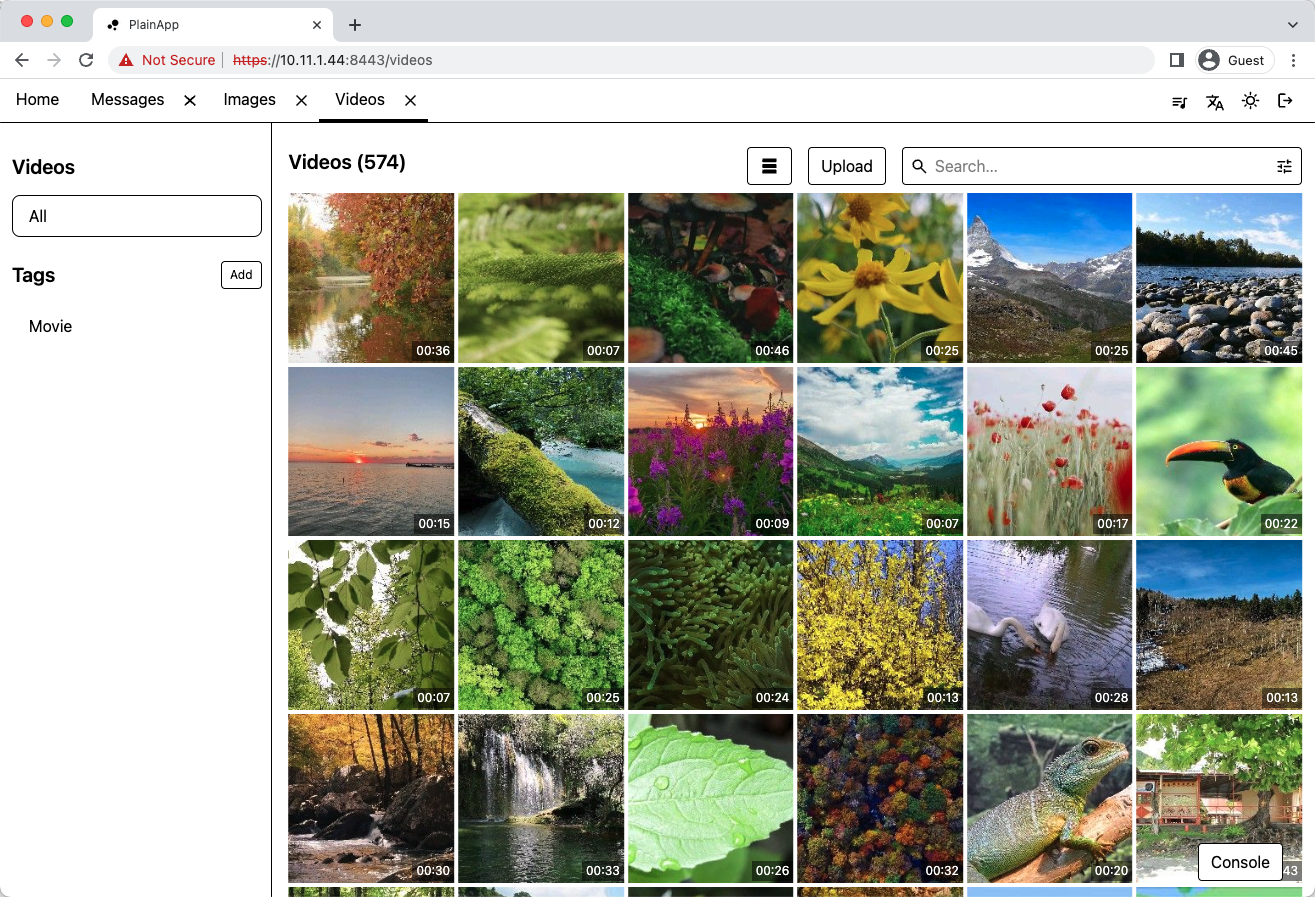This screenshot has width=1315, height=897.
Task: Open search filter options icon
Action: (x=1284, y=166)
